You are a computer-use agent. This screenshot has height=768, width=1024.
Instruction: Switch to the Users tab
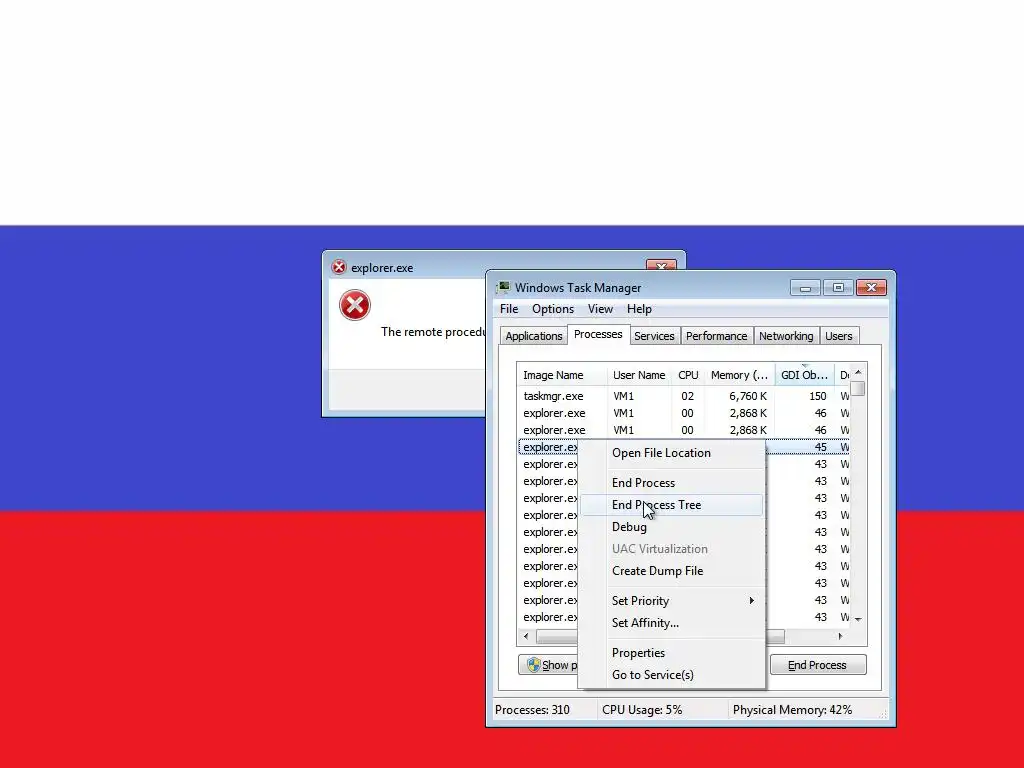839,336
